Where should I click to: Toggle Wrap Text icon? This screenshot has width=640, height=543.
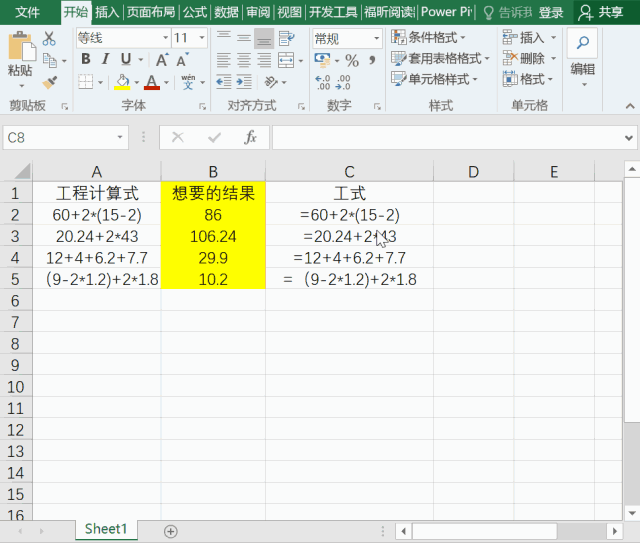[287, 38]
